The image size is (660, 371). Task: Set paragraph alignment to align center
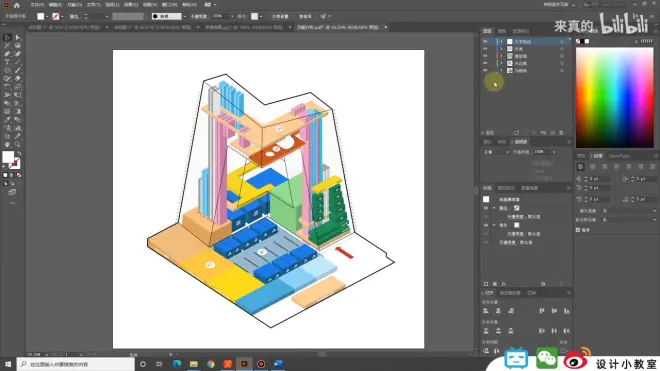tap(593, 167)
